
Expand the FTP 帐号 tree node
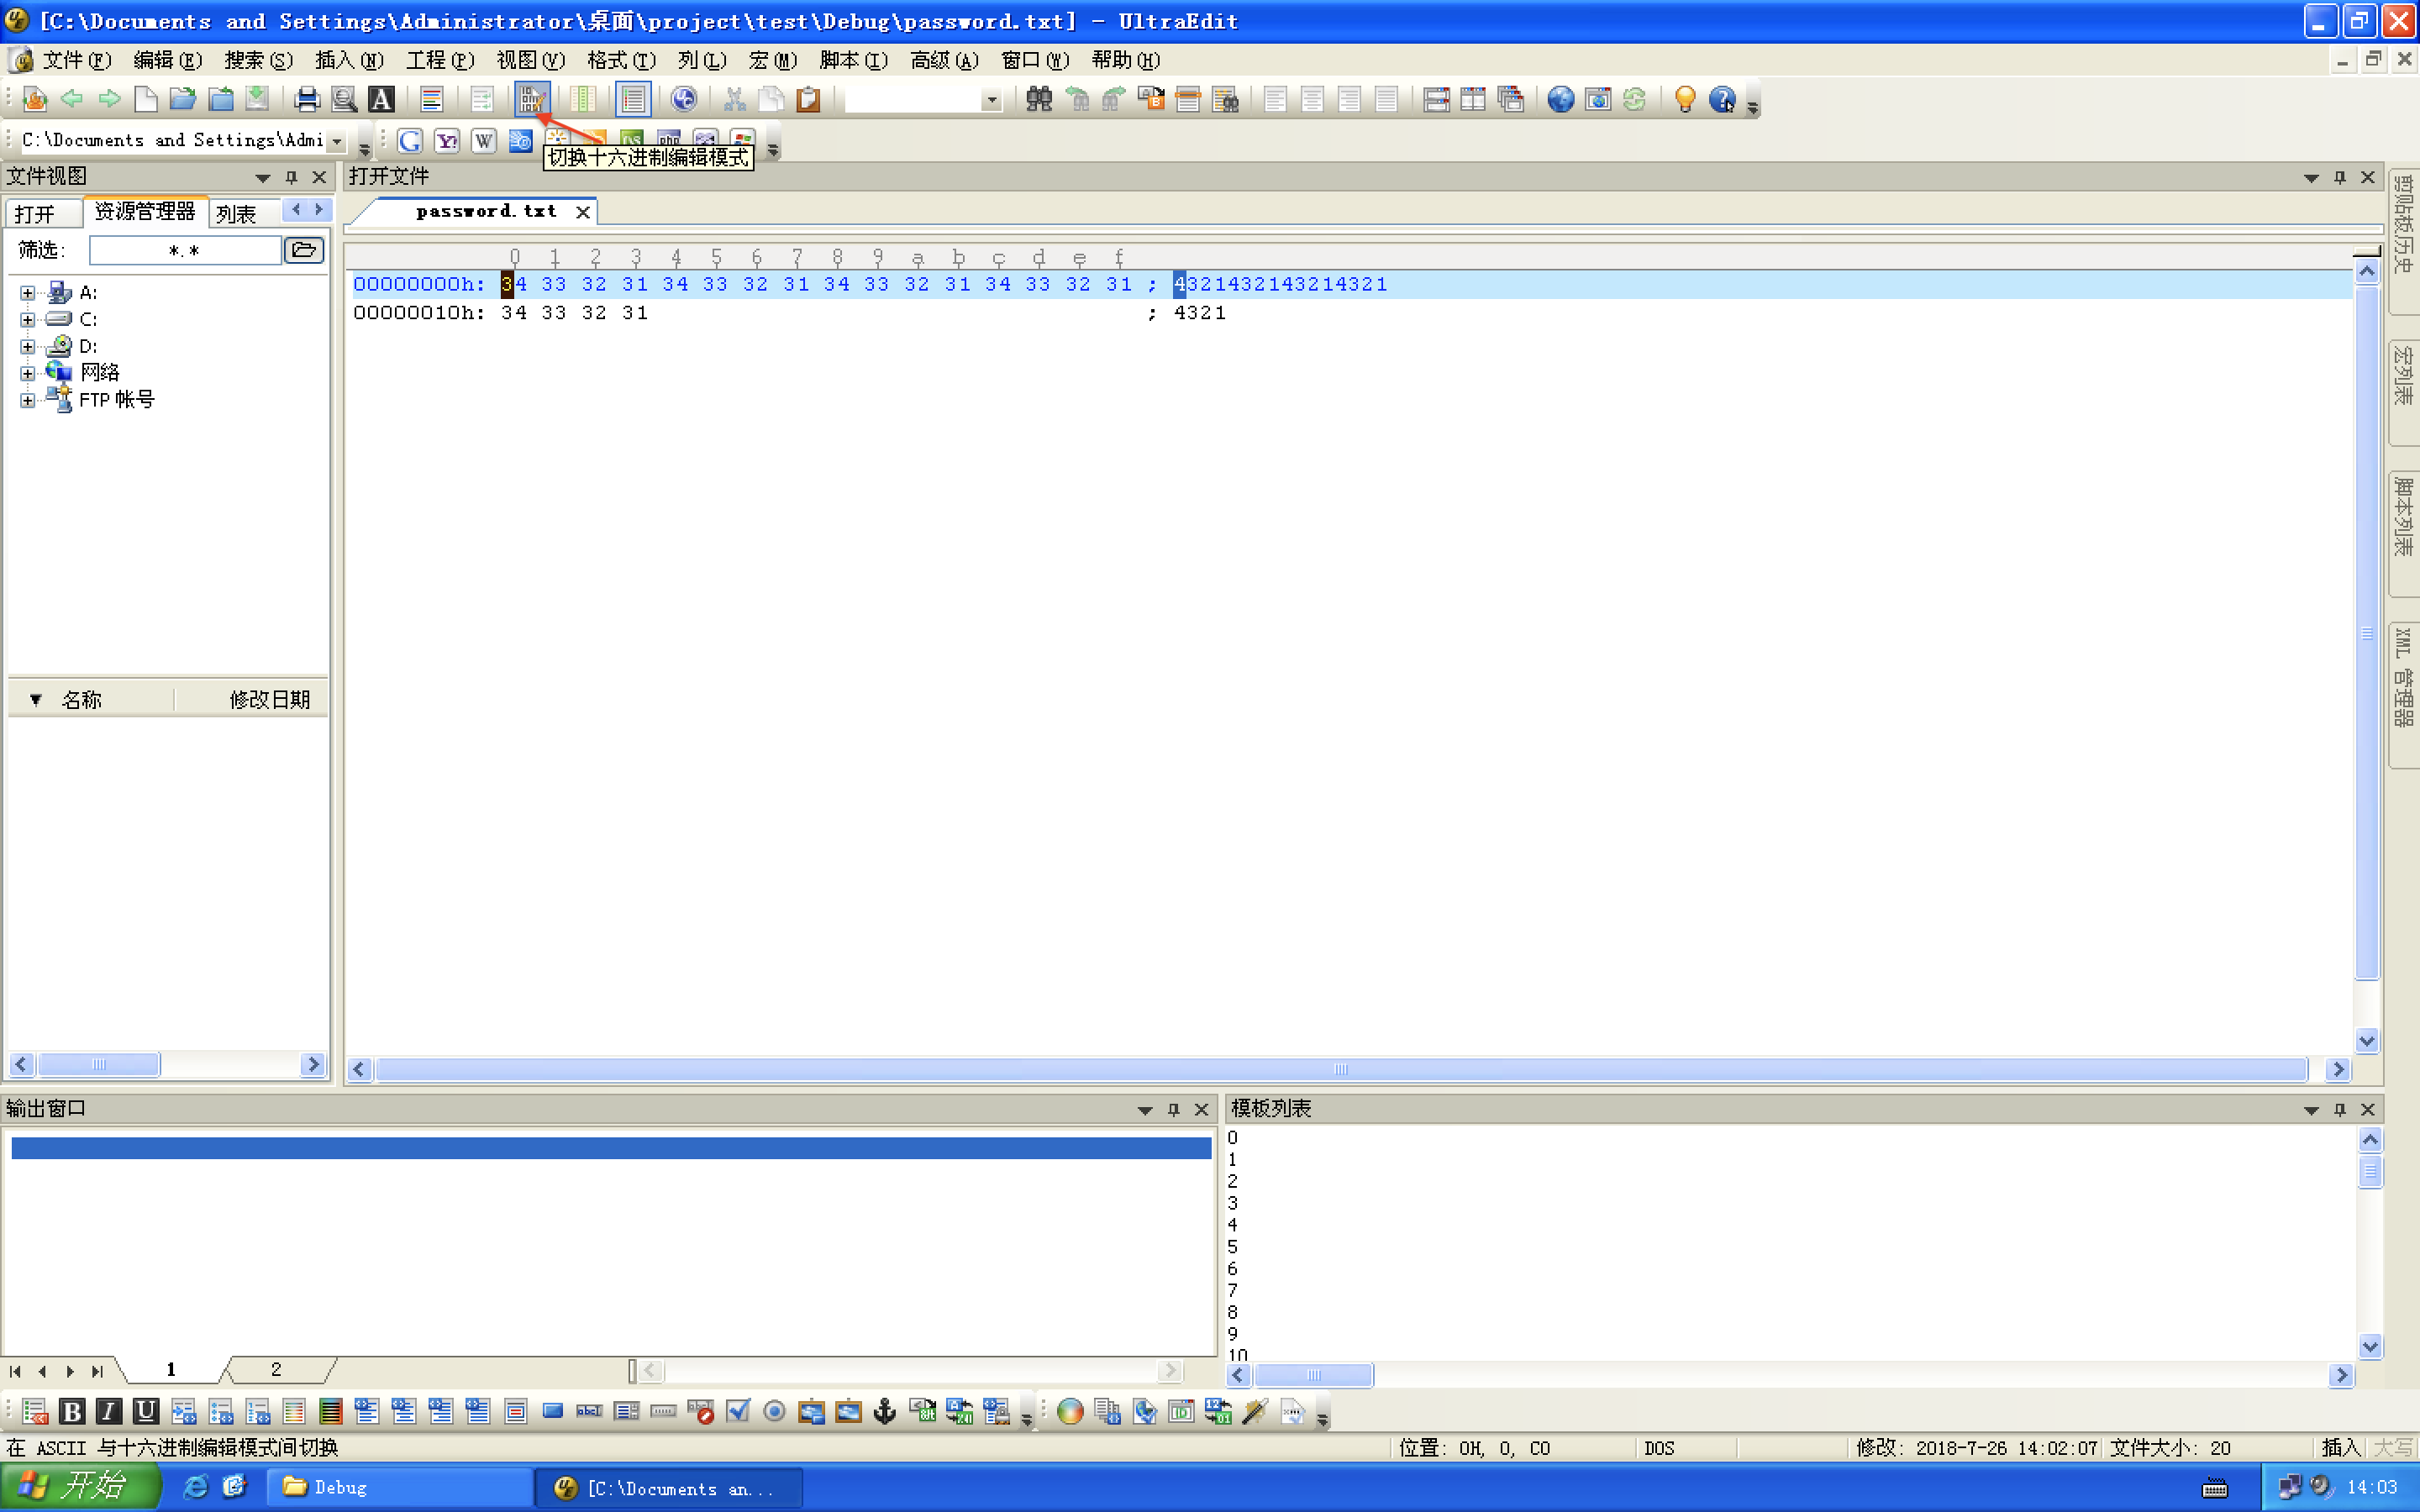28,400
